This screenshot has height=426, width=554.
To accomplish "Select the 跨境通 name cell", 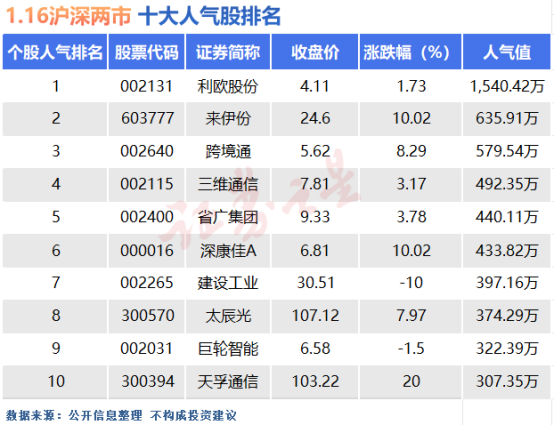I will (x=228, y=152).
